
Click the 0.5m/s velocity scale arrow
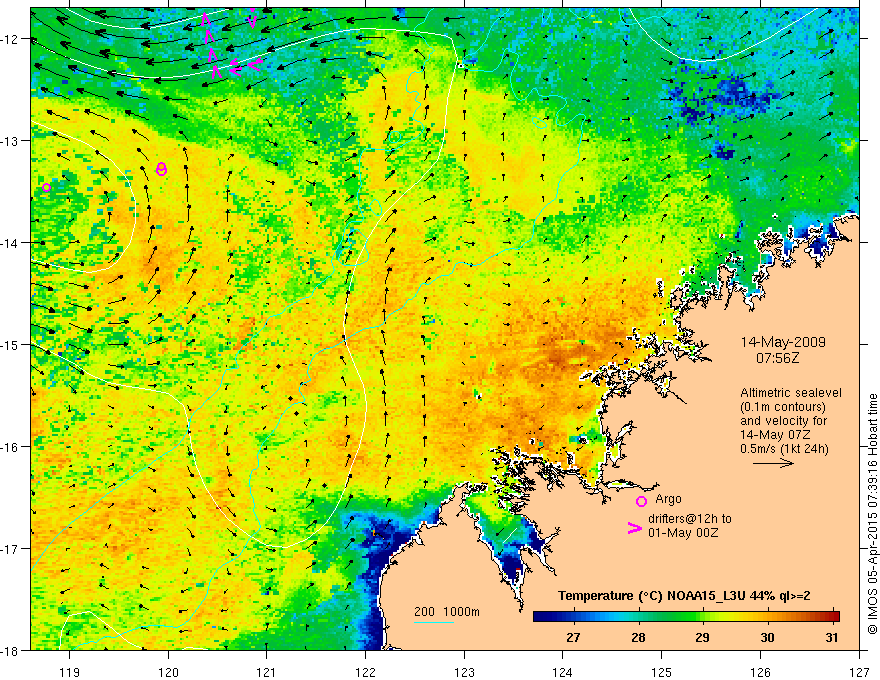coord(773,463)
